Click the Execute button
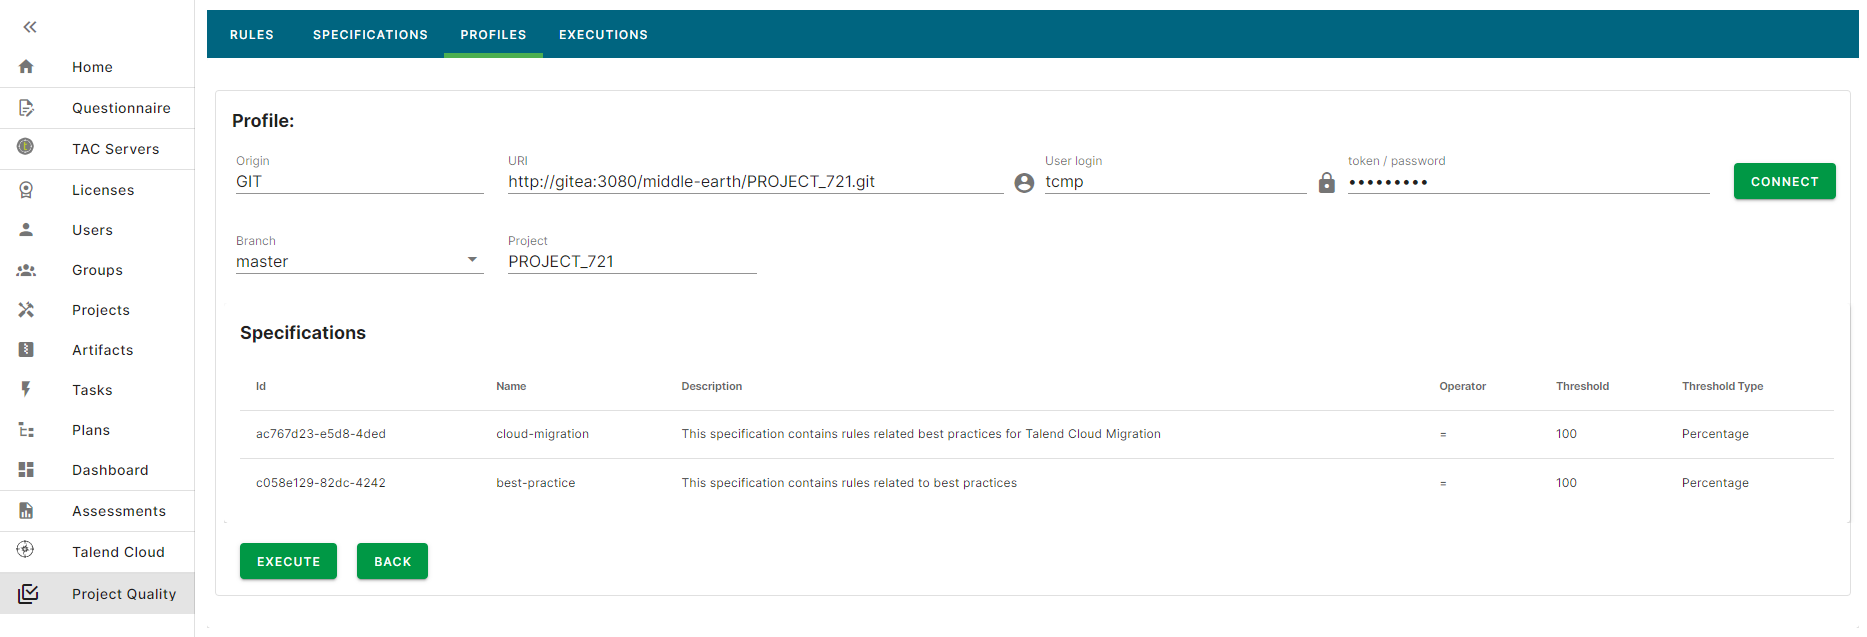The width and height of the screenshot is (1867, 637). [x=288, y=561]
